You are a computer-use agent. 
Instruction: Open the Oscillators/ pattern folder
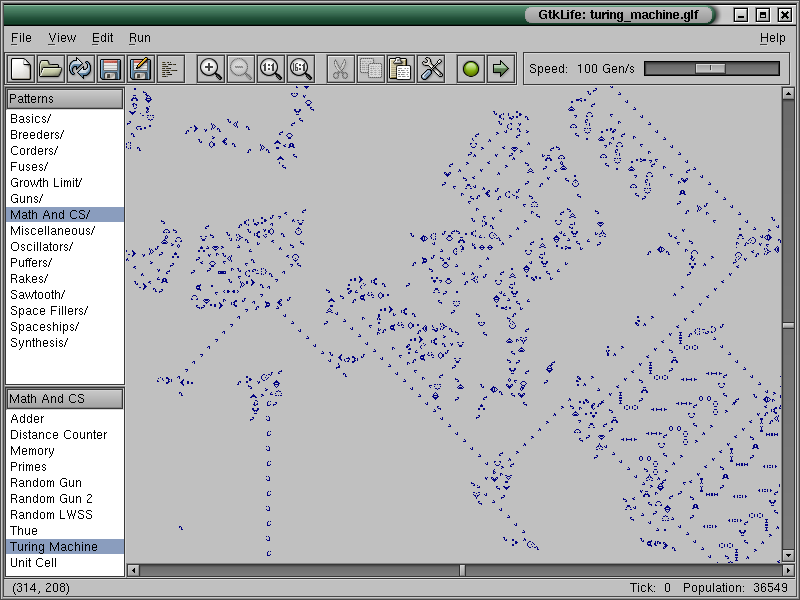click(x=41, y=247)
